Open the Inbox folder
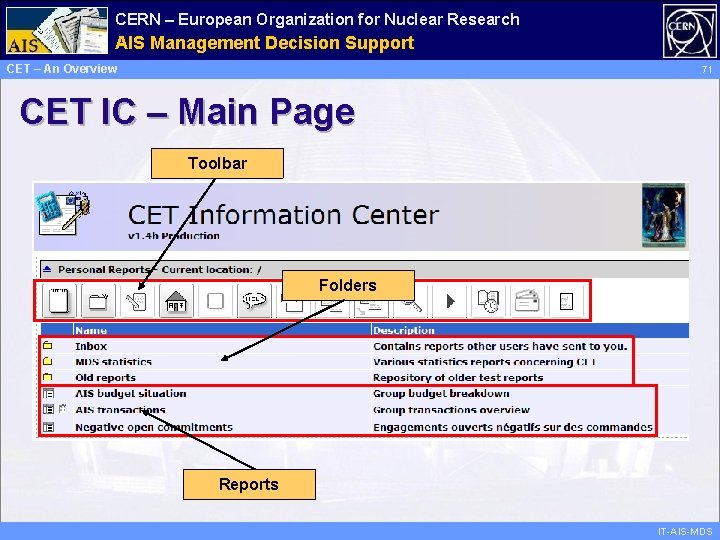Viewport: 720px width, 540px height. pyautogui.click(x=91, y=346)
